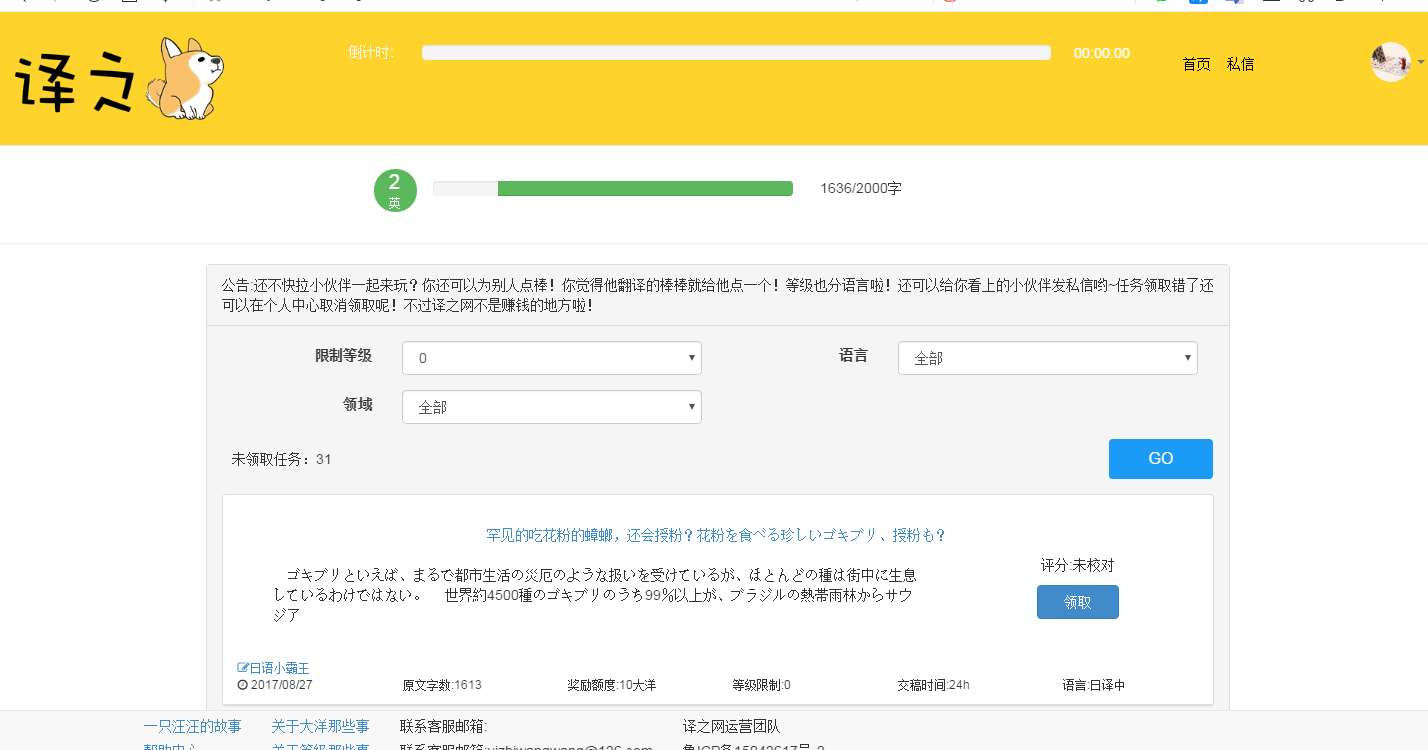Open the 日语小霸王 author link

[x=279, y=668]
